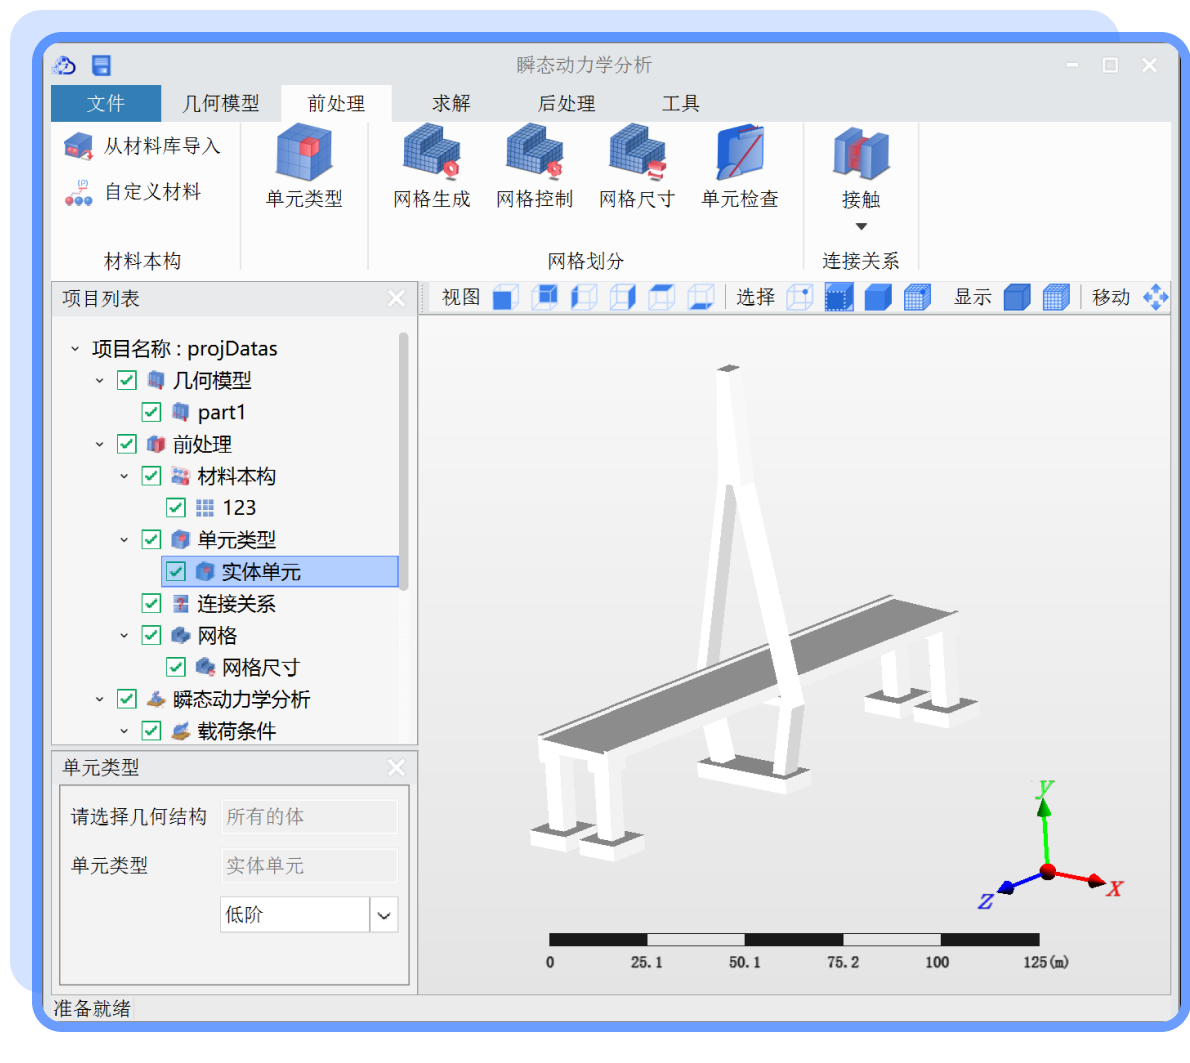Select the fourth view cube icon after 视图

[622, 297]
